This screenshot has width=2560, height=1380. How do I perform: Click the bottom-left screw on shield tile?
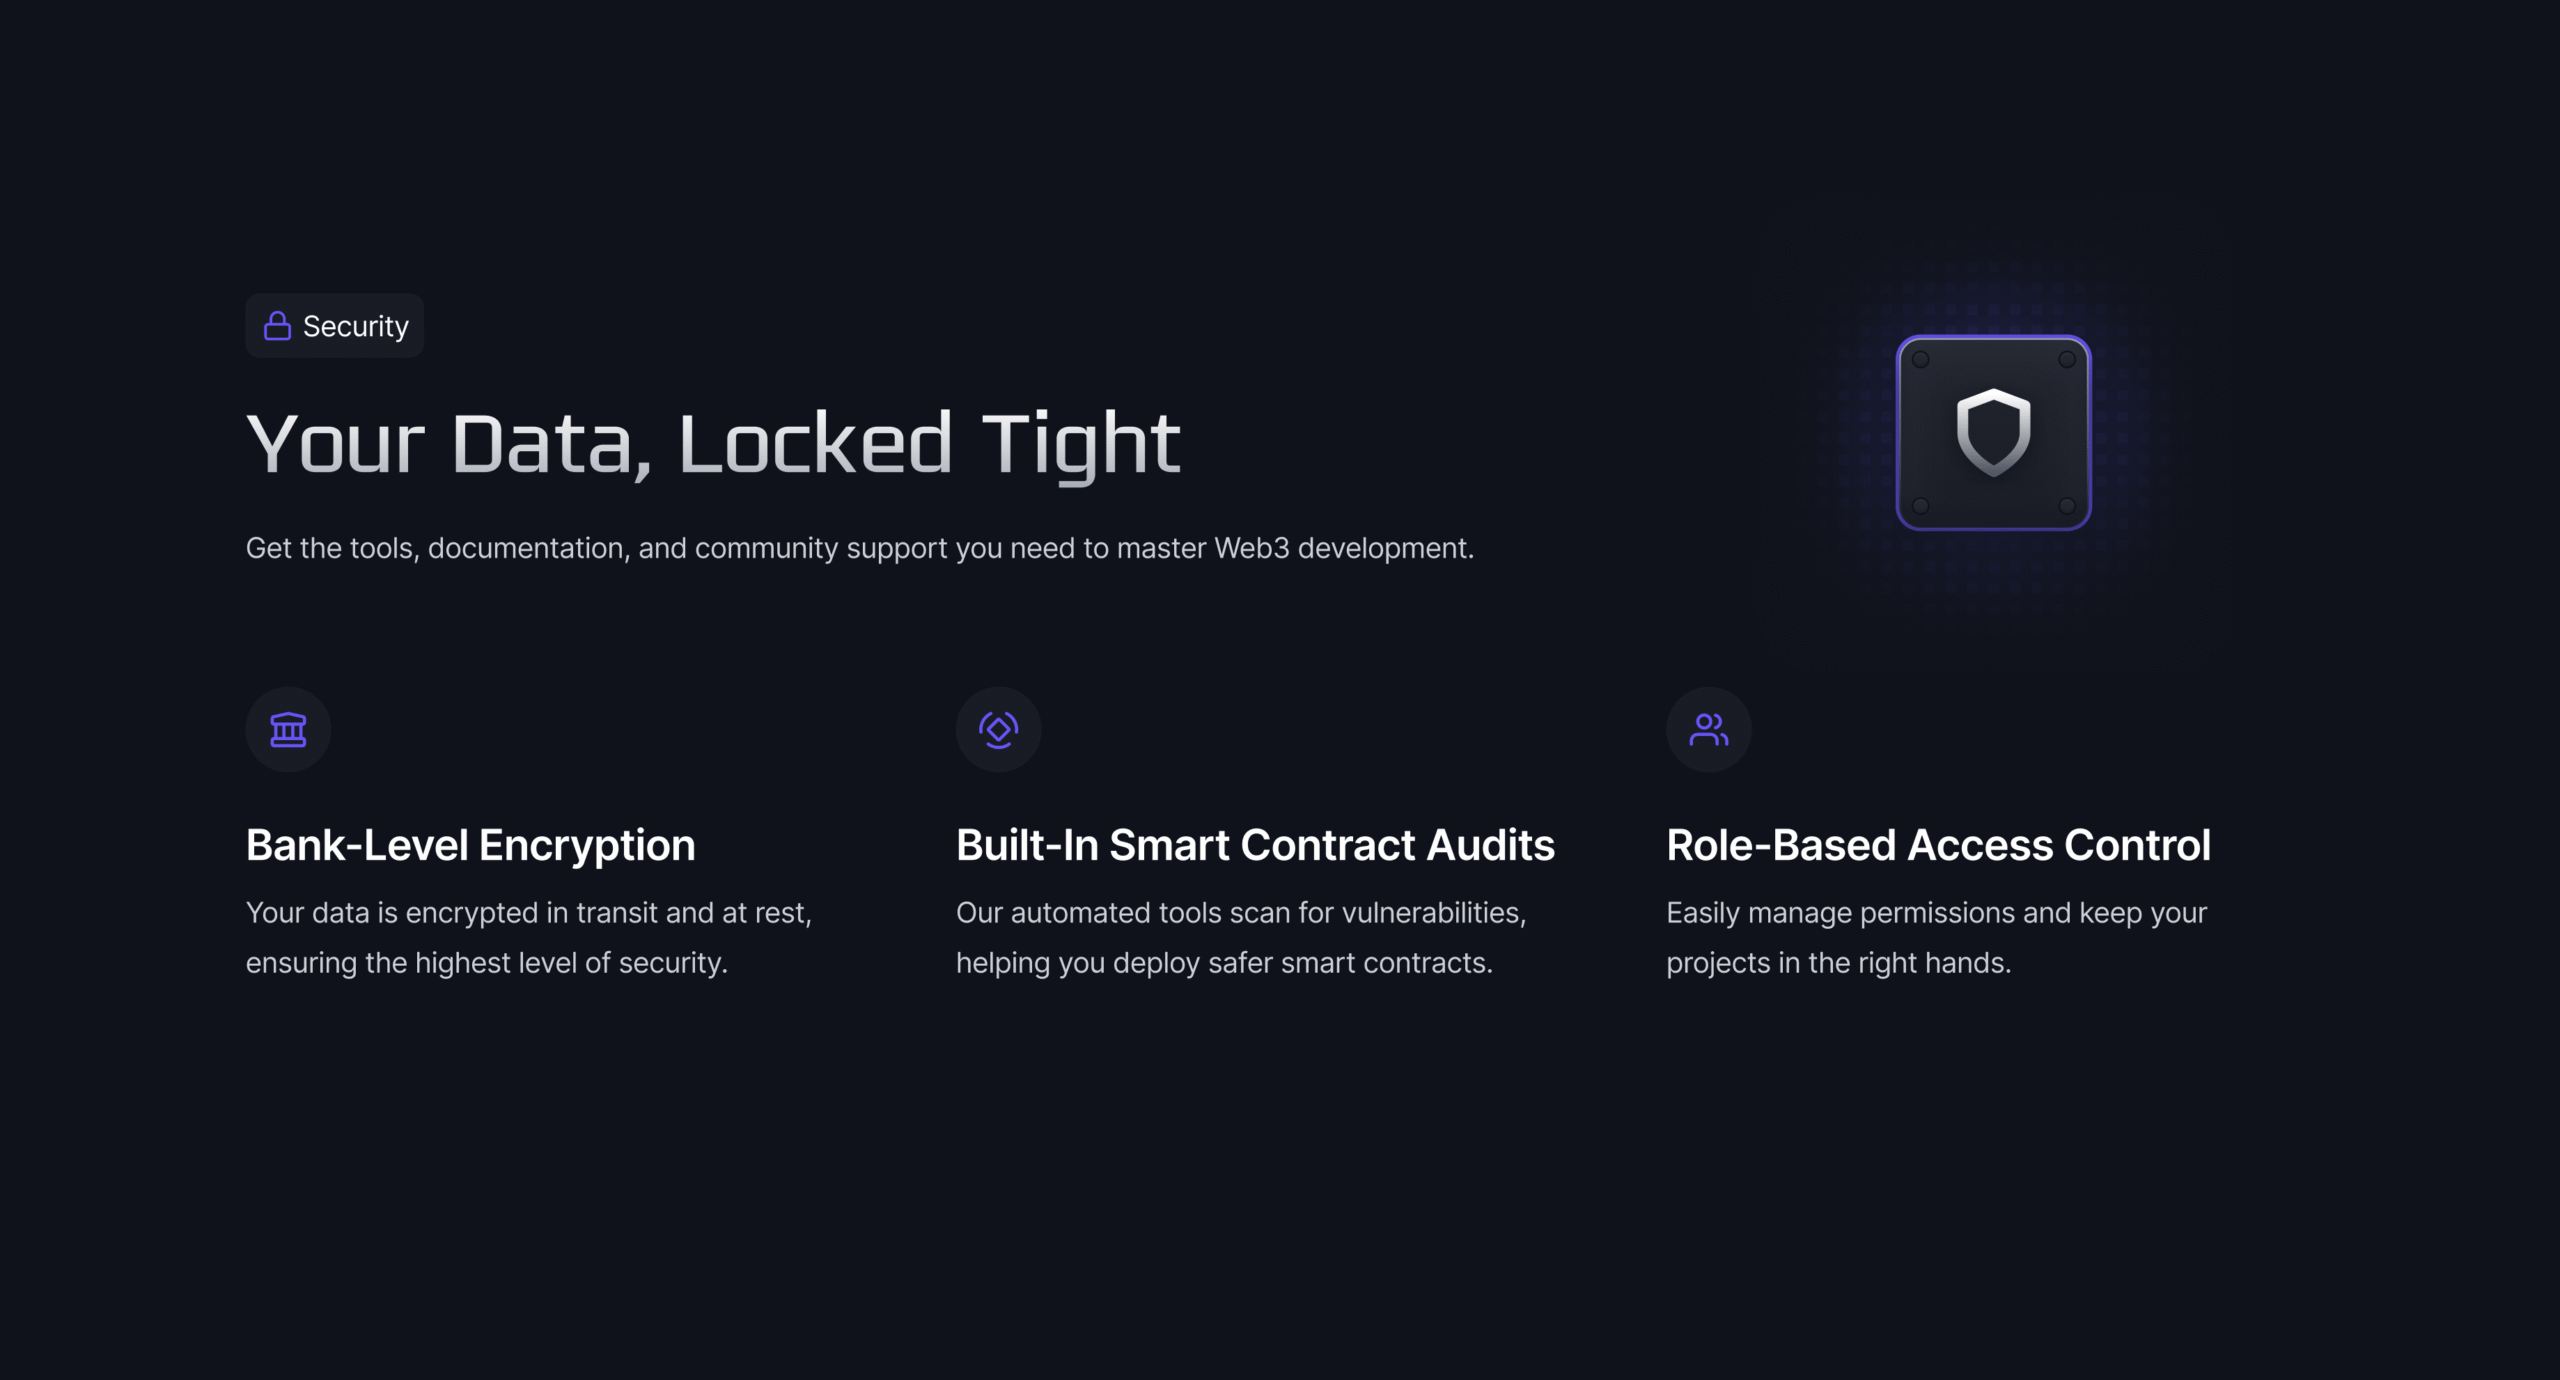[x=1920, y=506]
